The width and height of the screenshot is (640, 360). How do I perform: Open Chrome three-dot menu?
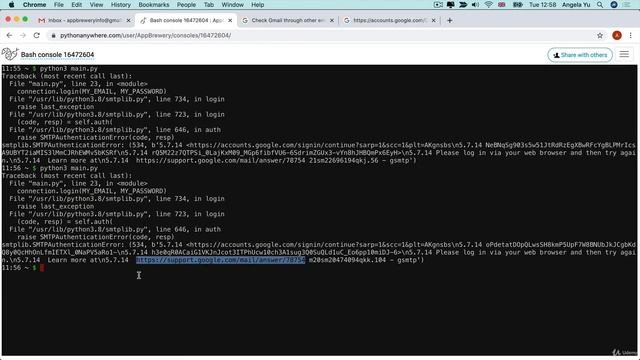pos(631,36)
